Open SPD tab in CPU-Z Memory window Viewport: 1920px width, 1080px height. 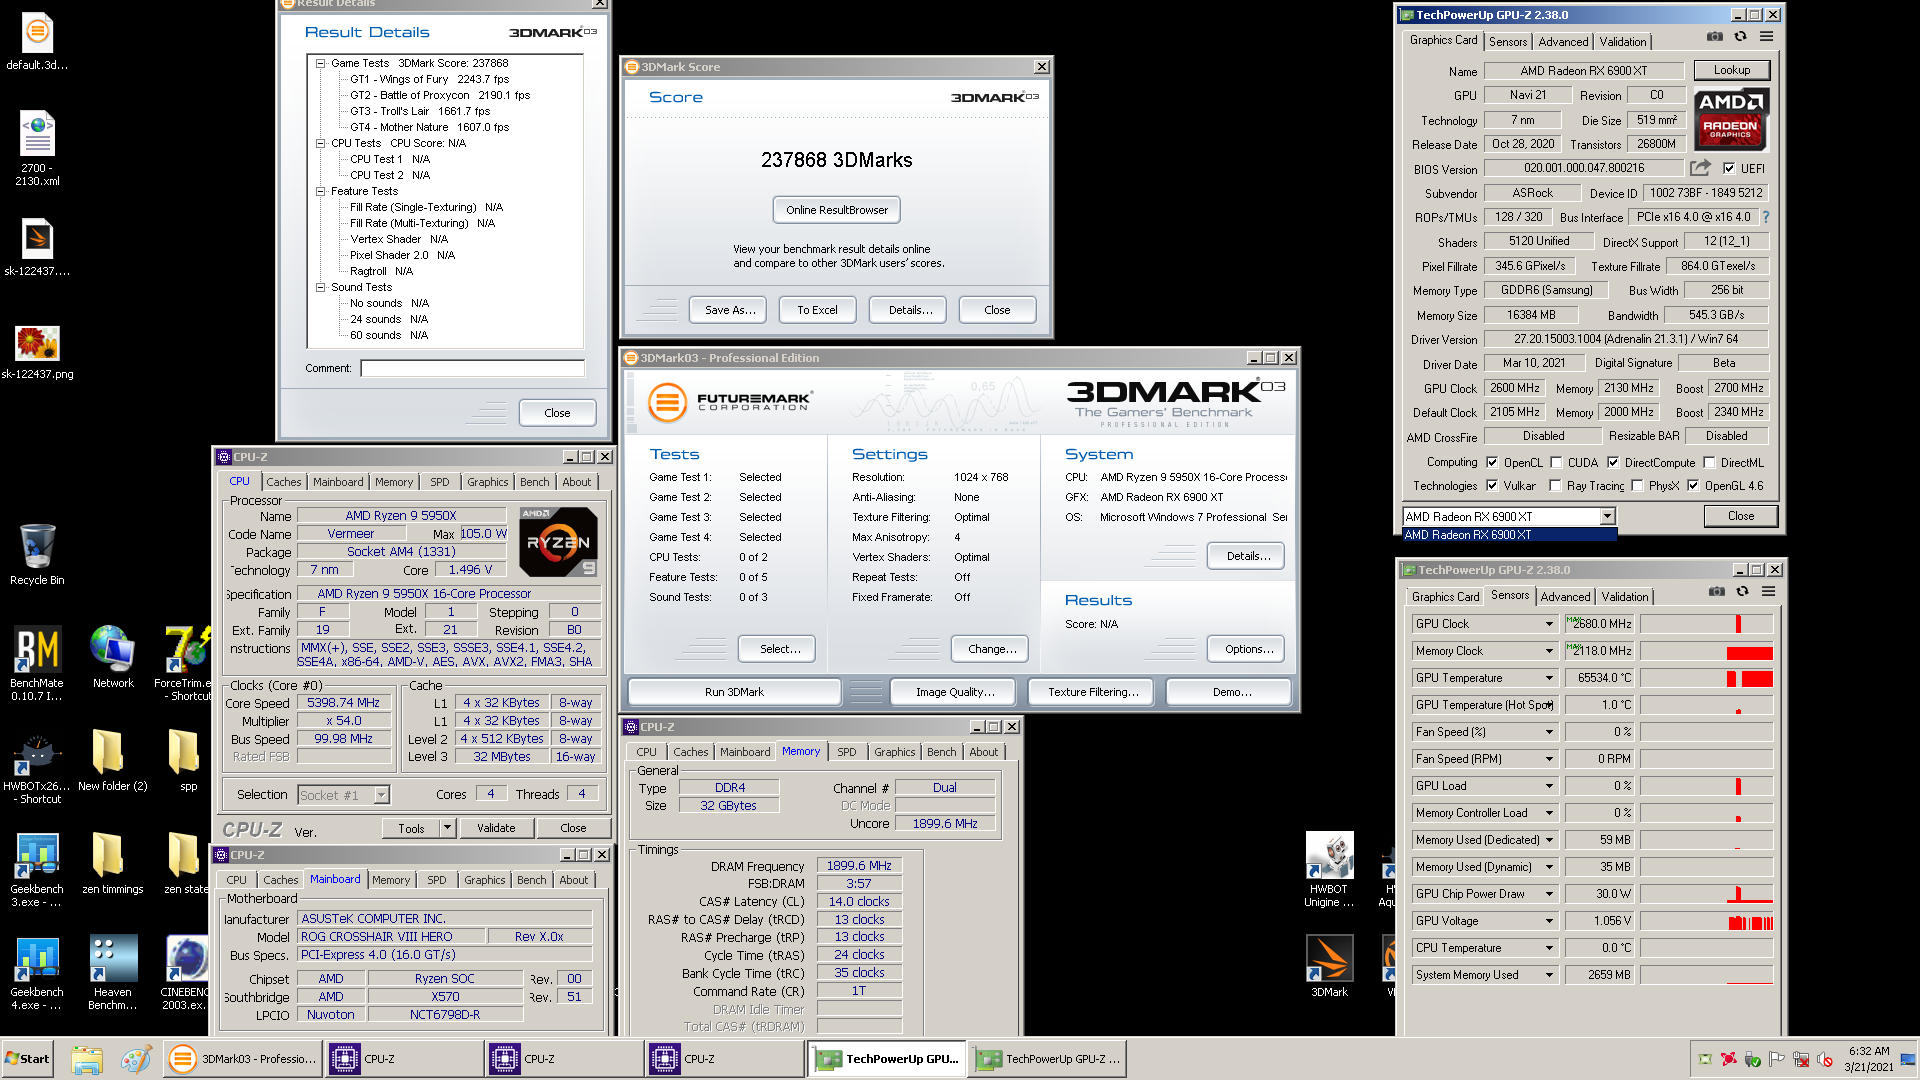pyautogui.click(x=847, y=752)
